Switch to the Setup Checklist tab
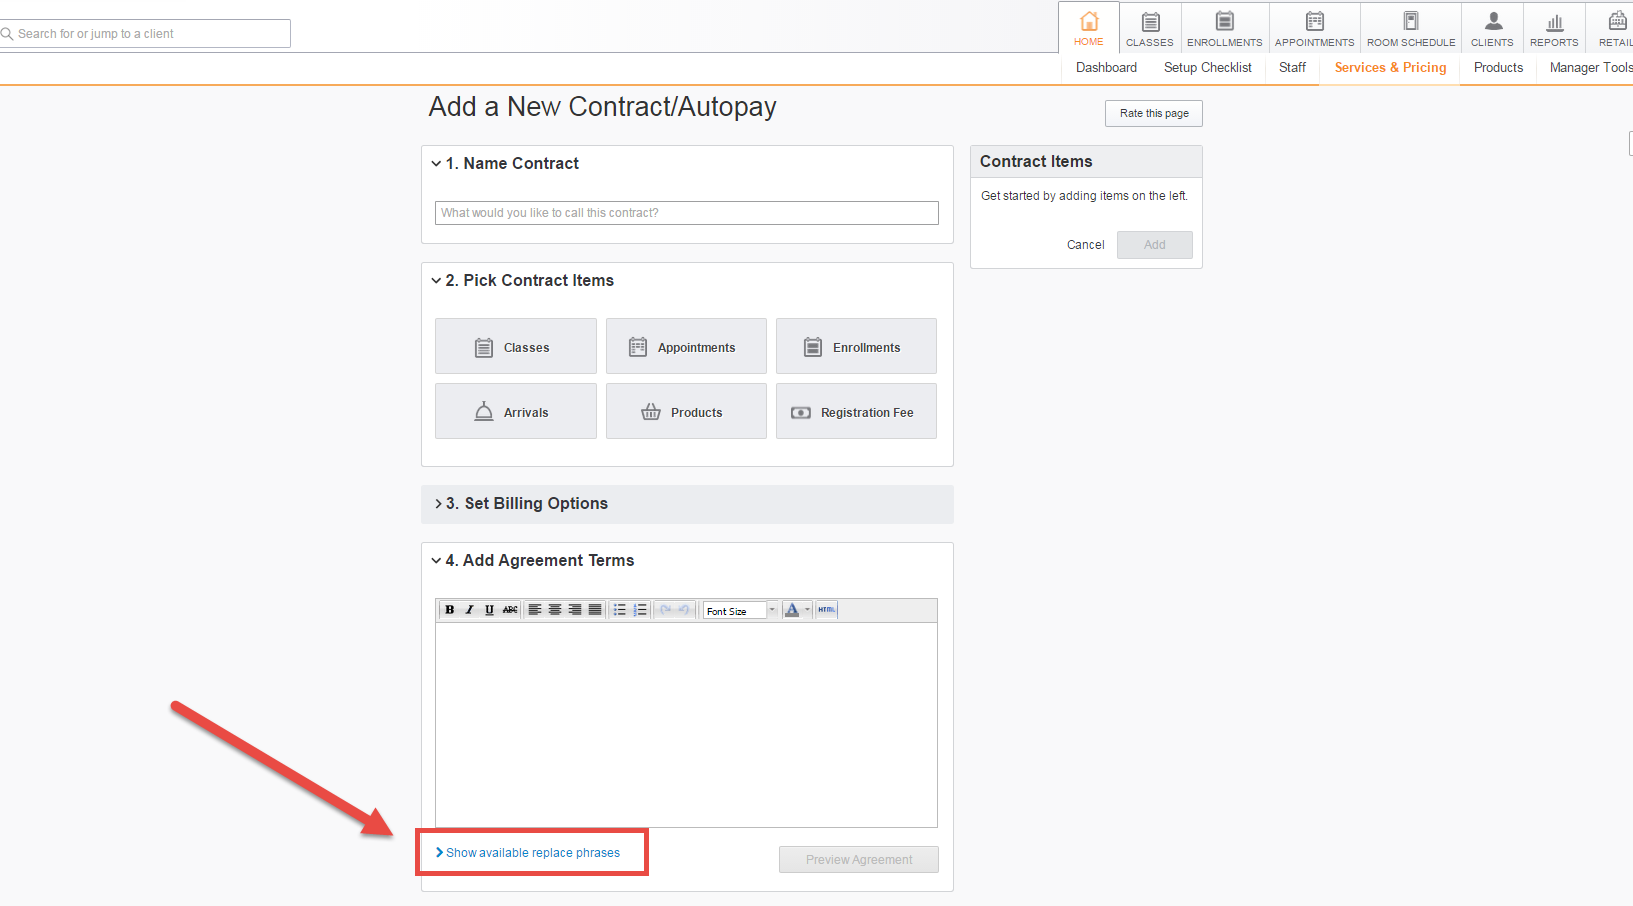 [1207, 68]
